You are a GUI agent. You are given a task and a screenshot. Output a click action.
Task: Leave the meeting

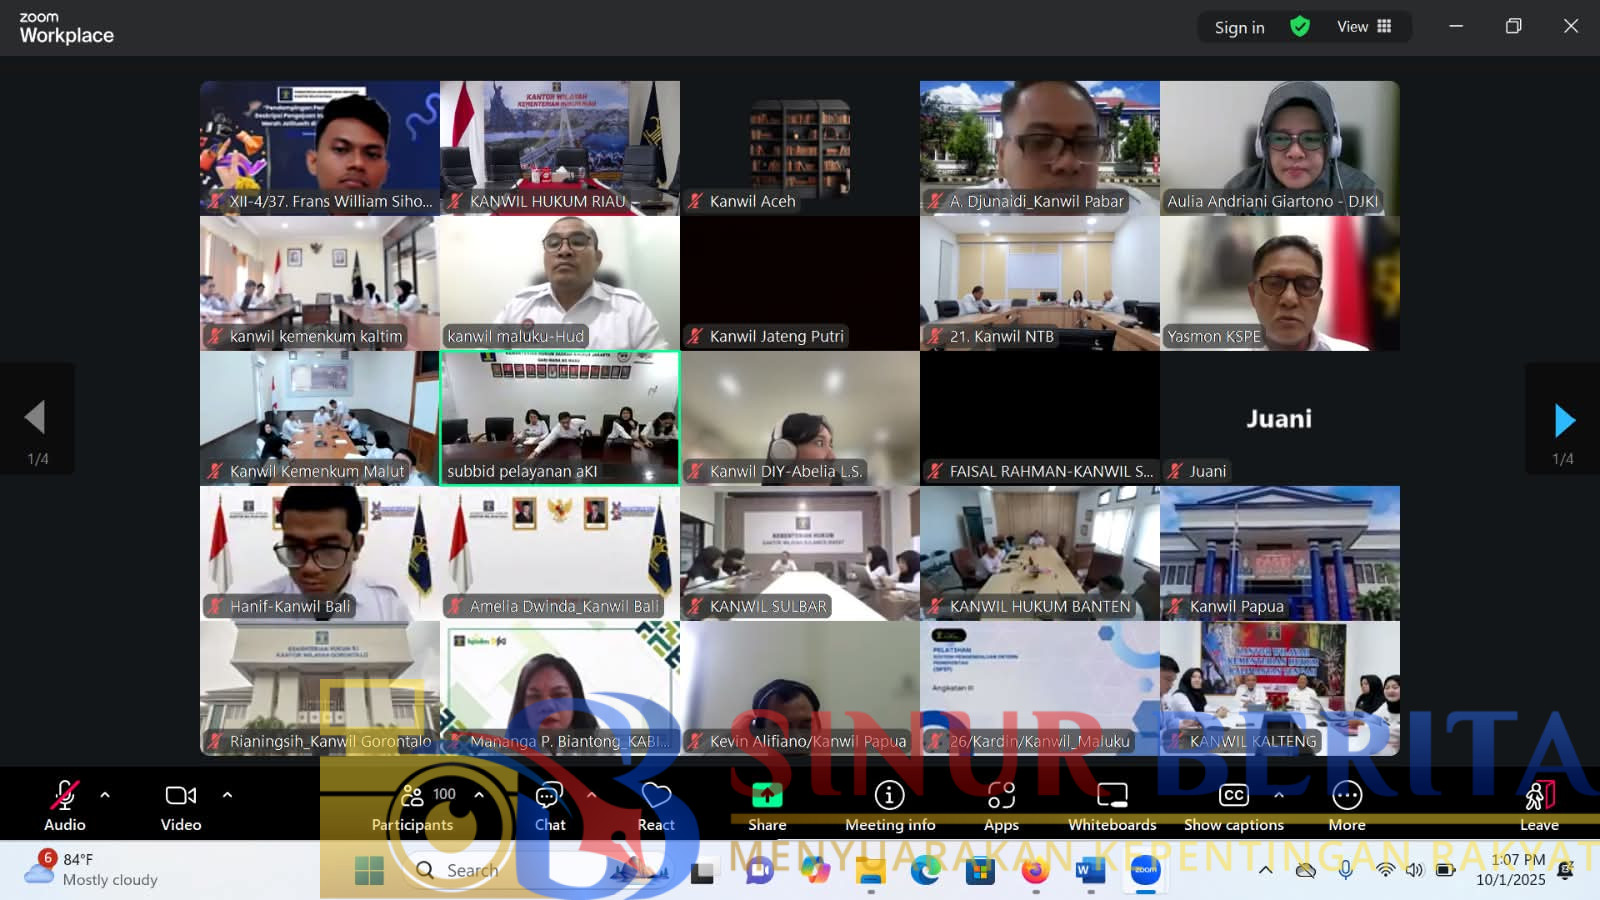tap(1539, 806)
